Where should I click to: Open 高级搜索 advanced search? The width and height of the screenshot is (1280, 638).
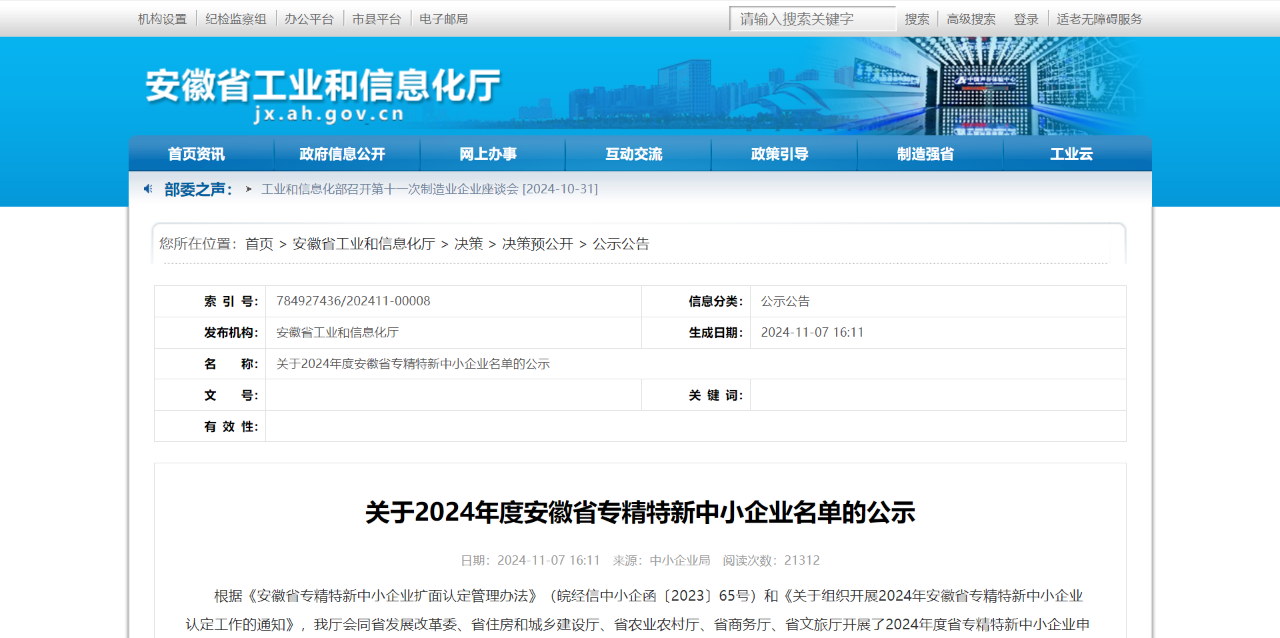971,19
